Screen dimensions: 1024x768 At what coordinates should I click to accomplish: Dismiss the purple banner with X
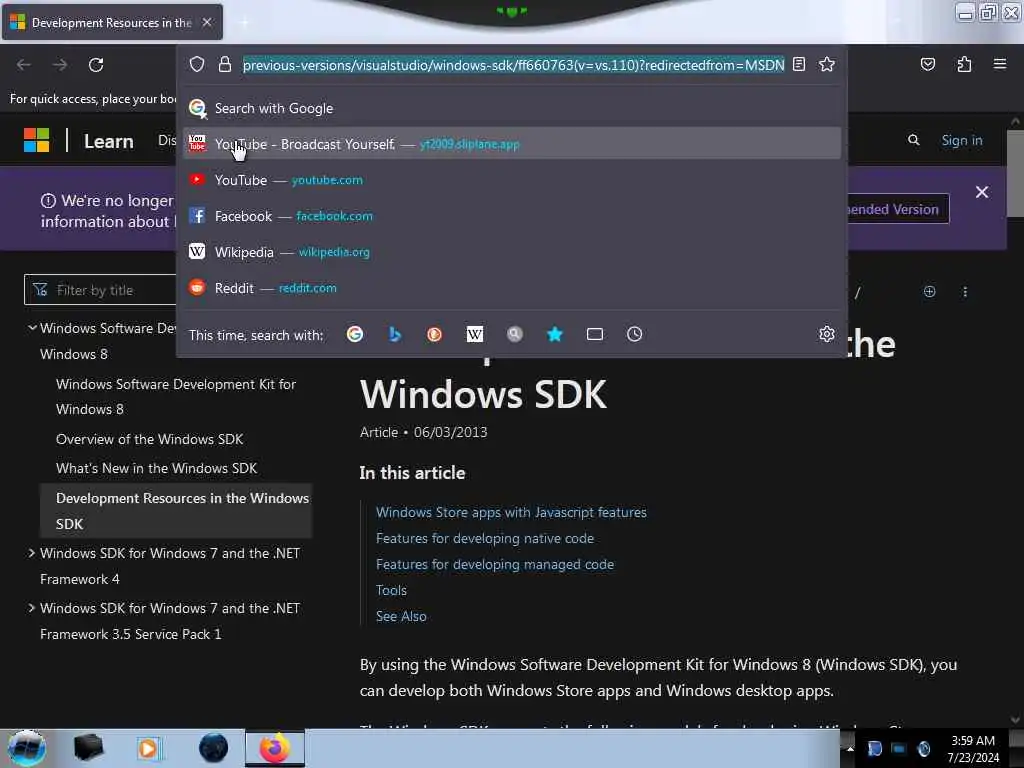(x=982, y=192)
